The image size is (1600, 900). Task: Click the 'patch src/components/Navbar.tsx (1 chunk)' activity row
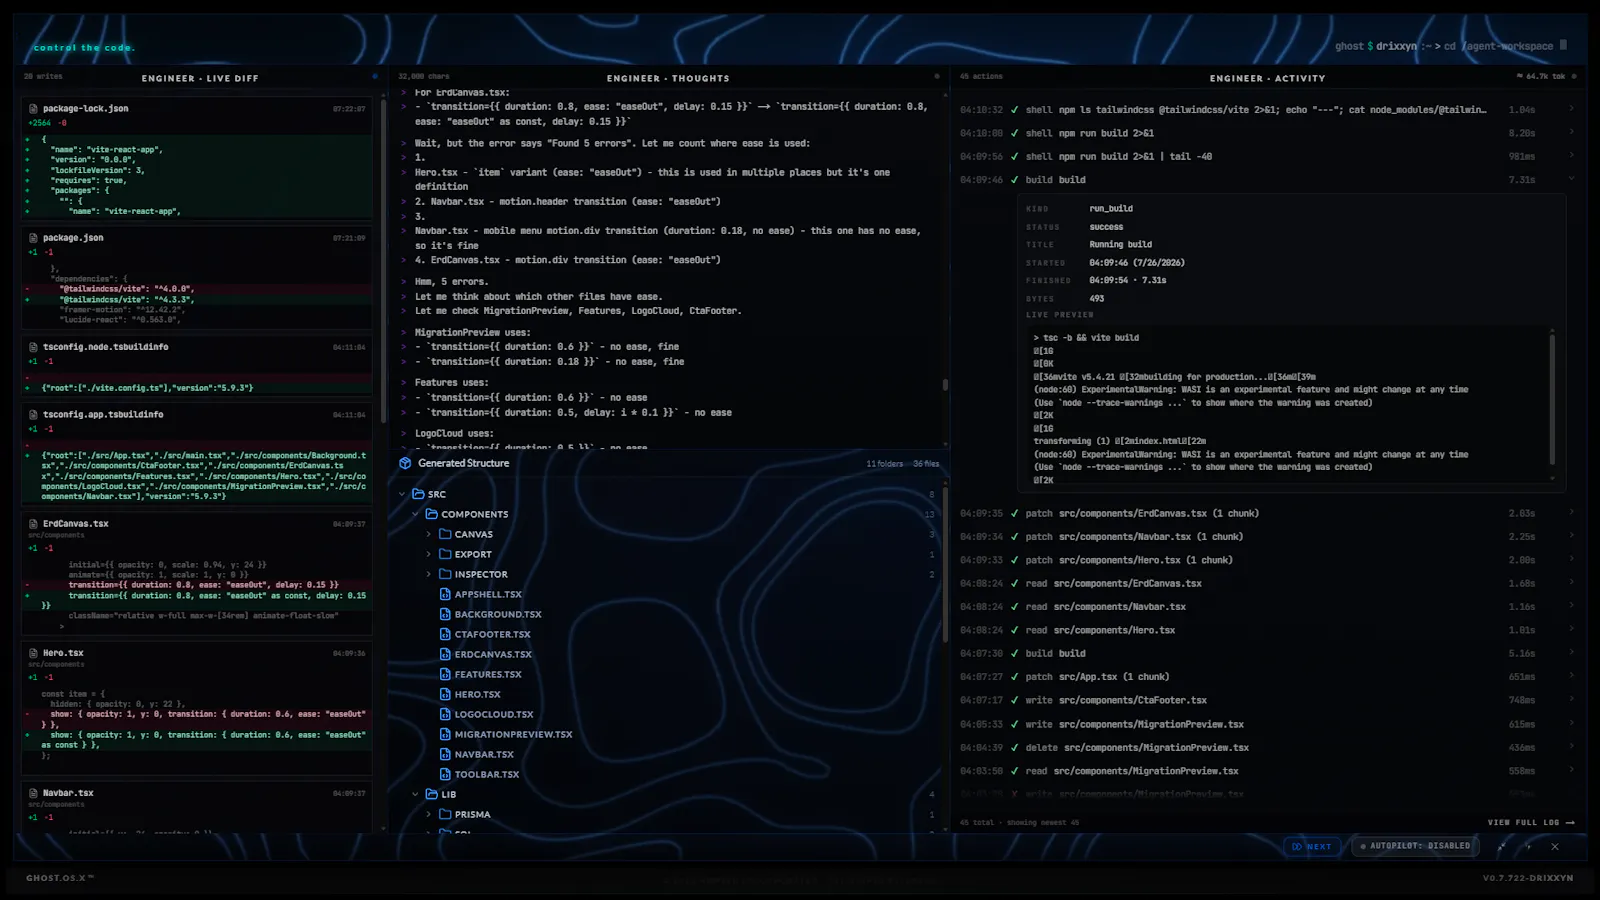tap(1267, 536)
